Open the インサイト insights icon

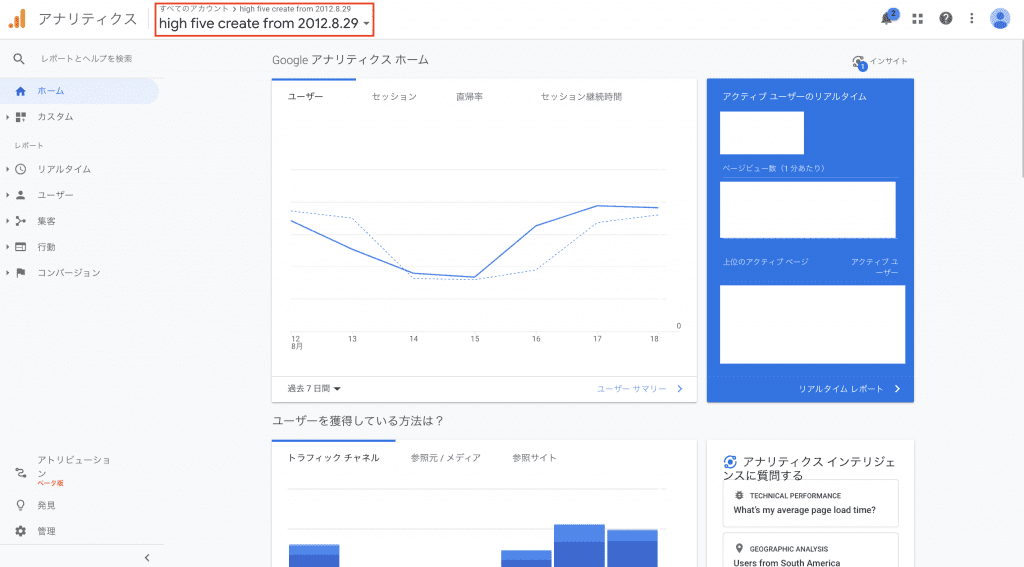[859, 62]
